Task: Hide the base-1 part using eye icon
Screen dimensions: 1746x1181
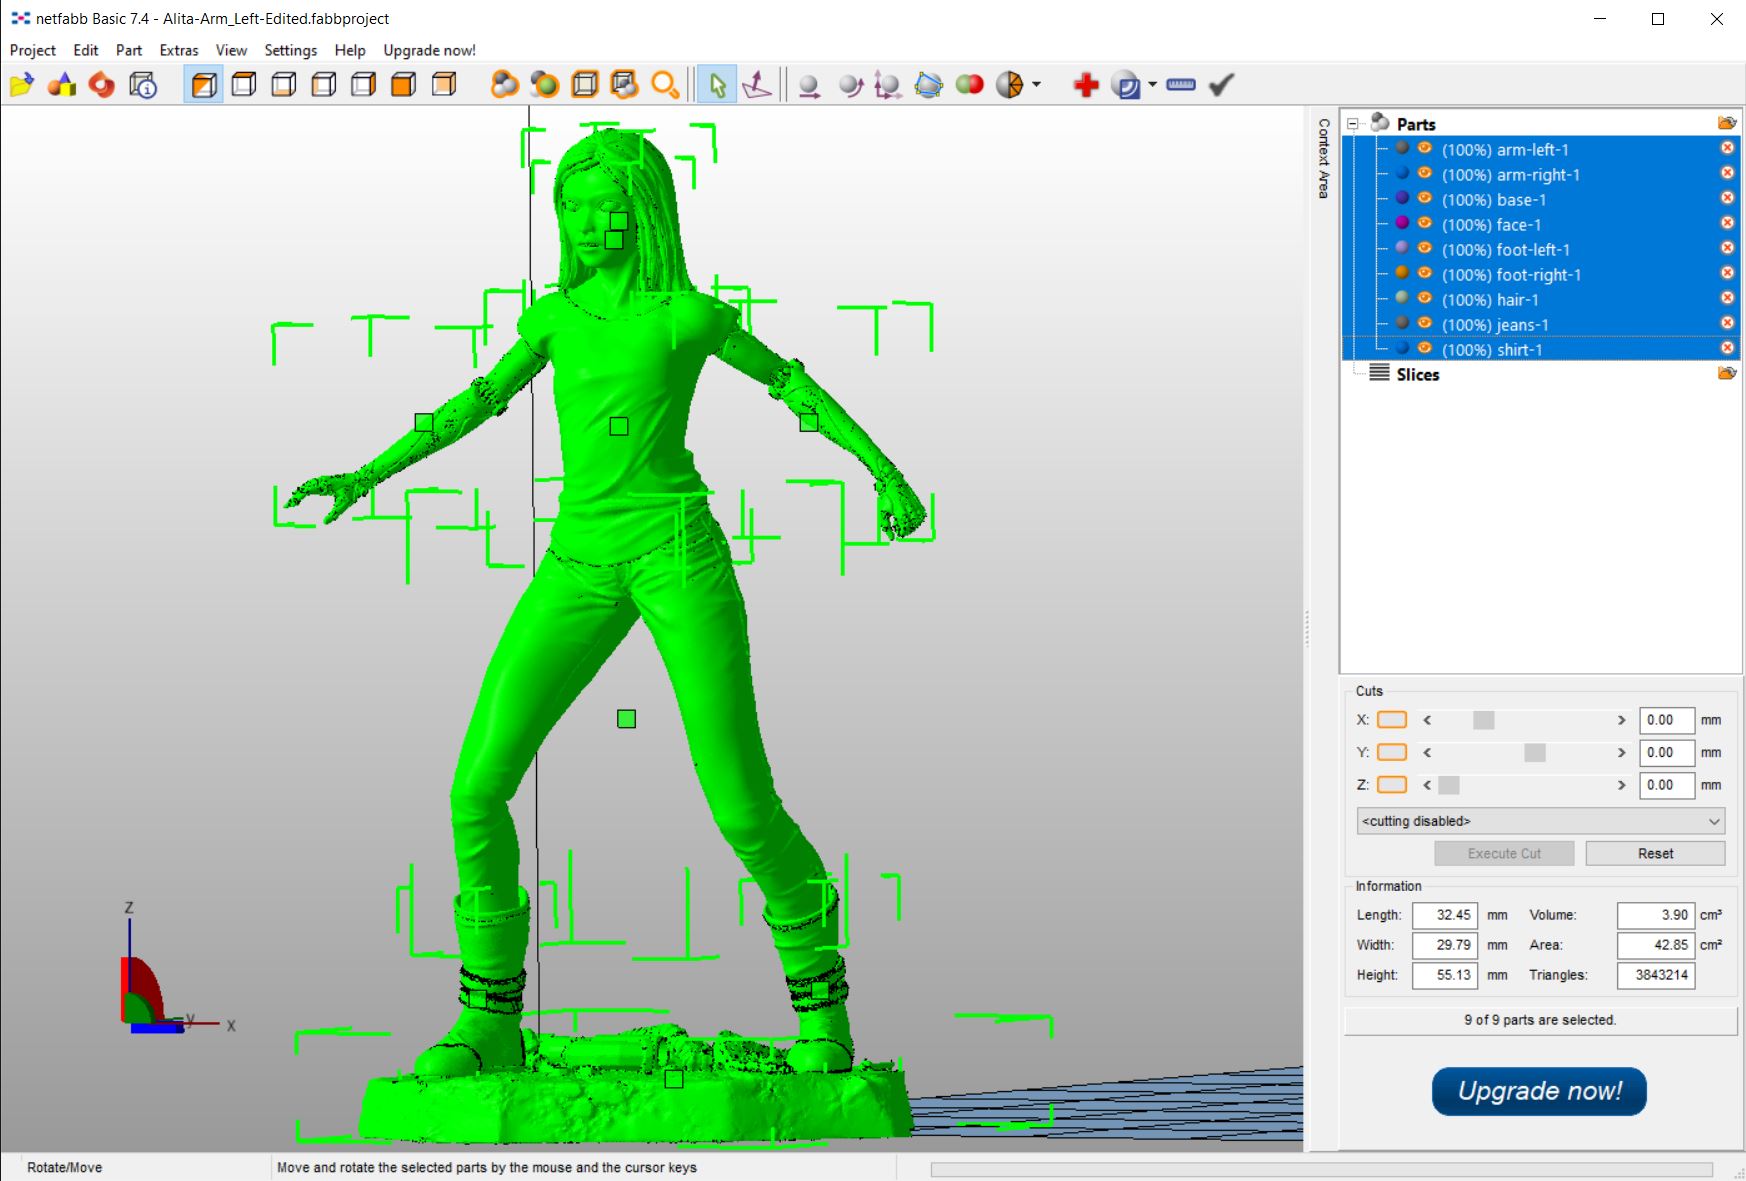Action: [x=1425, y=198]
